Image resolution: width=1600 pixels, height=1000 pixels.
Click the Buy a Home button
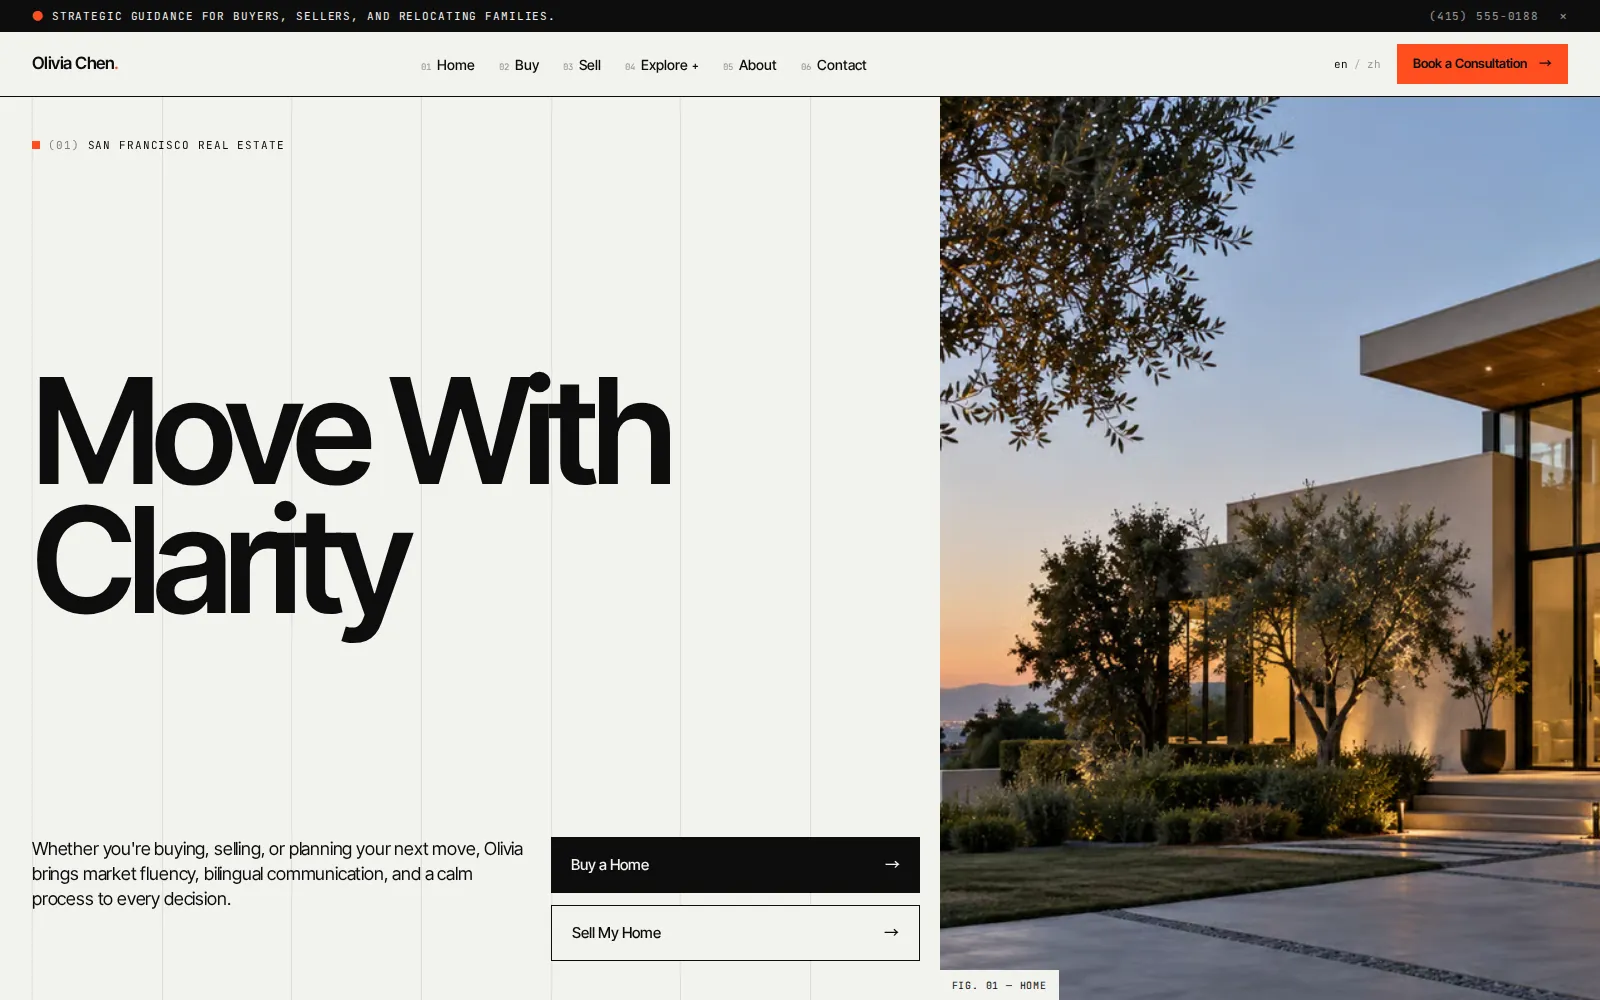click(x=735, y=865)
